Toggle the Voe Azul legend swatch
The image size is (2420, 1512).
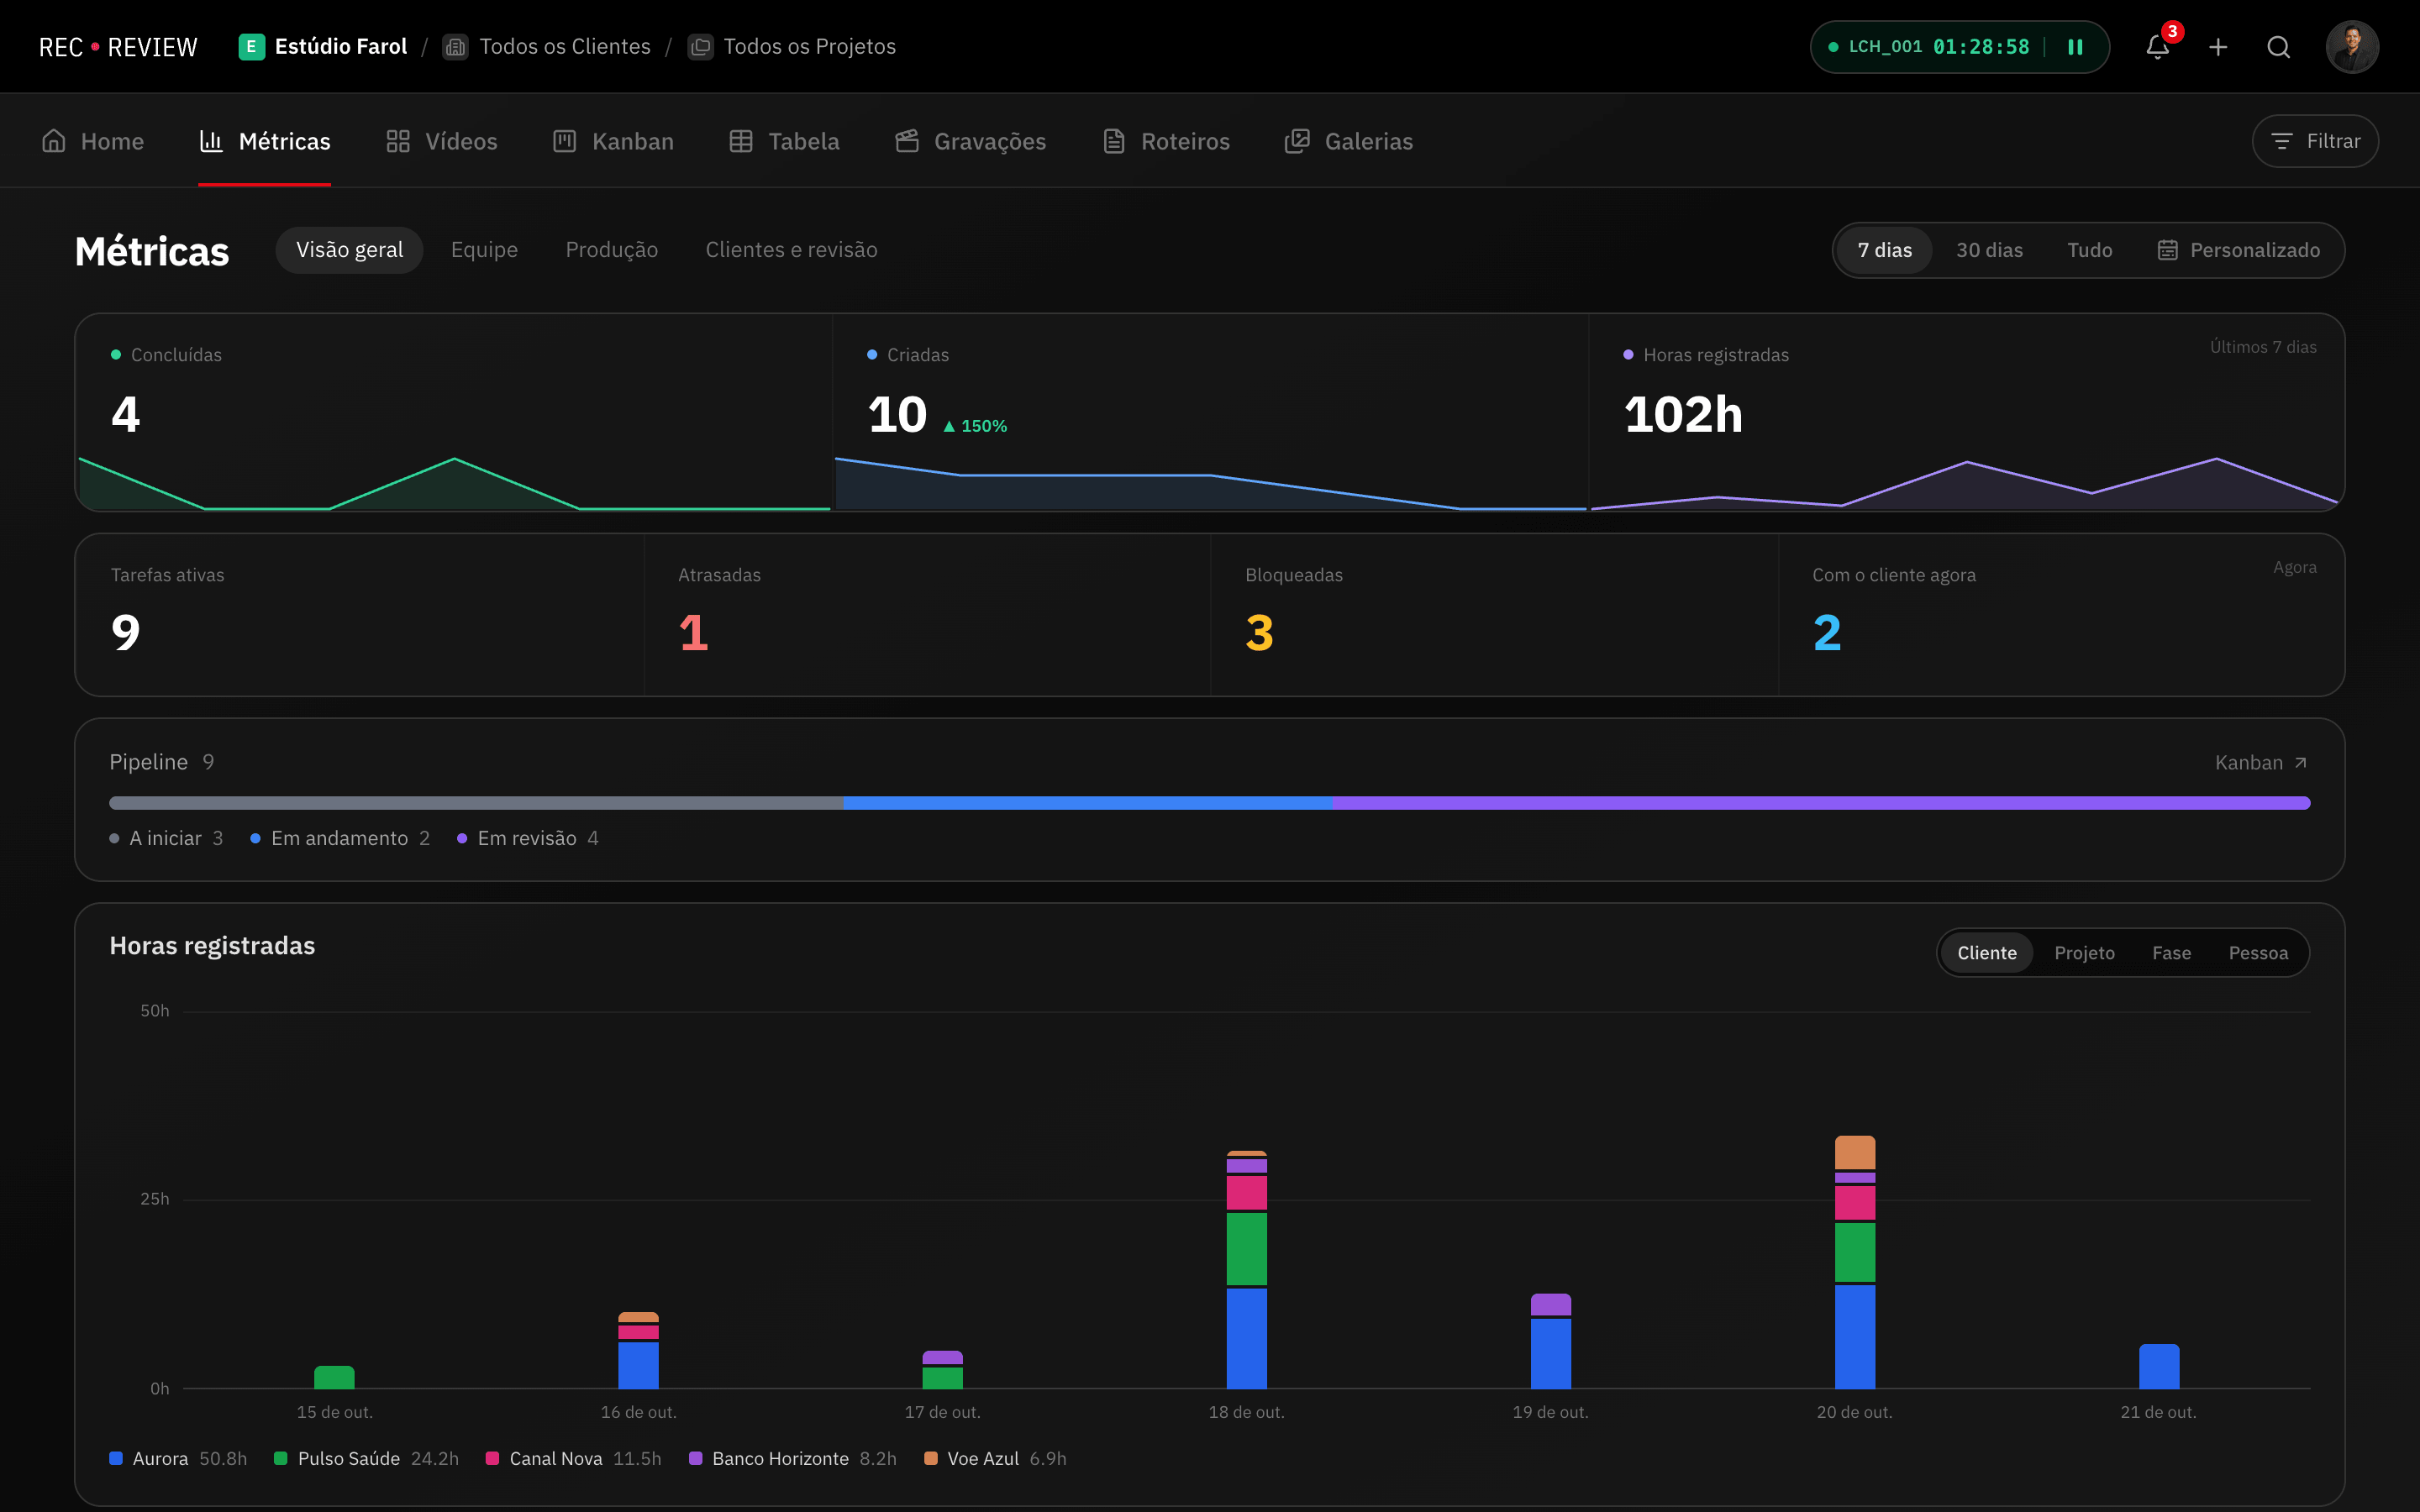click(931, 1458)
